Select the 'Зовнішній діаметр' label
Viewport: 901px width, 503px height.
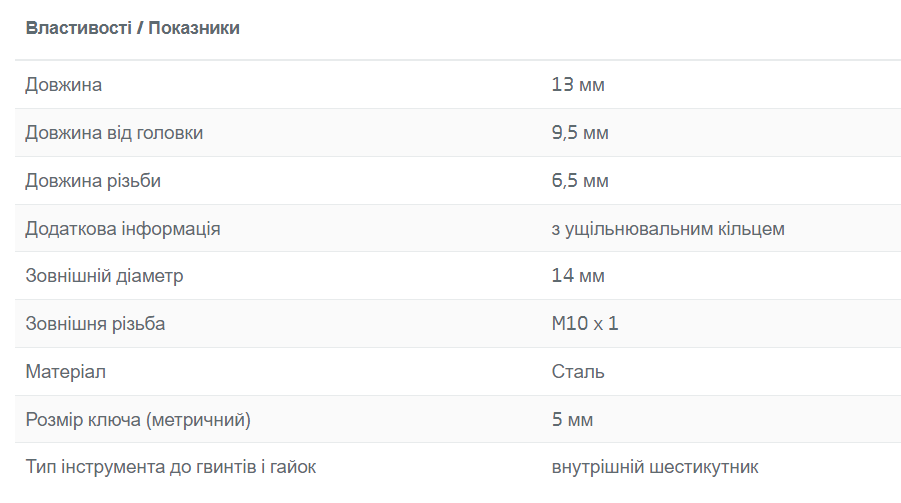click(x=104, y=276)
